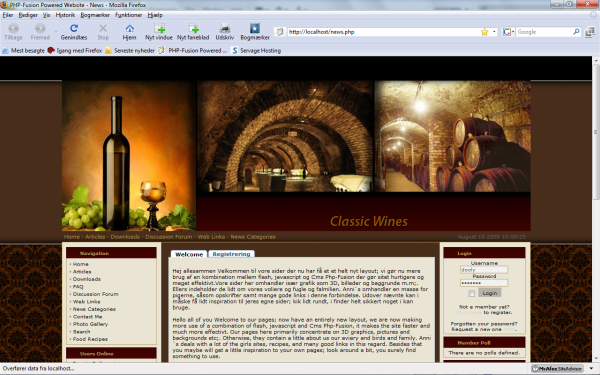Open the Funktioner menu
The width and height of the screenshot is (600, 375).
coord(128,15)
